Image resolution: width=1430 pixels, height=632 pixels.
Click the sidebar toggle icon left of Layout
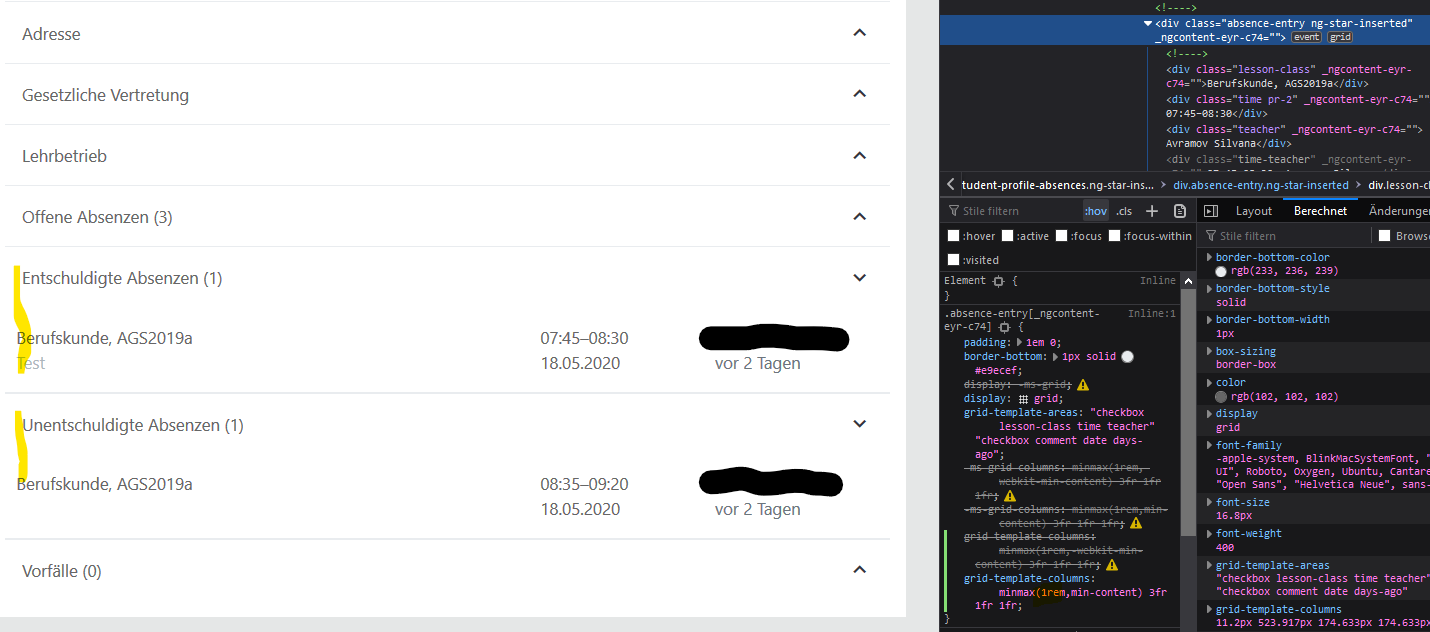pos(1211,210)
